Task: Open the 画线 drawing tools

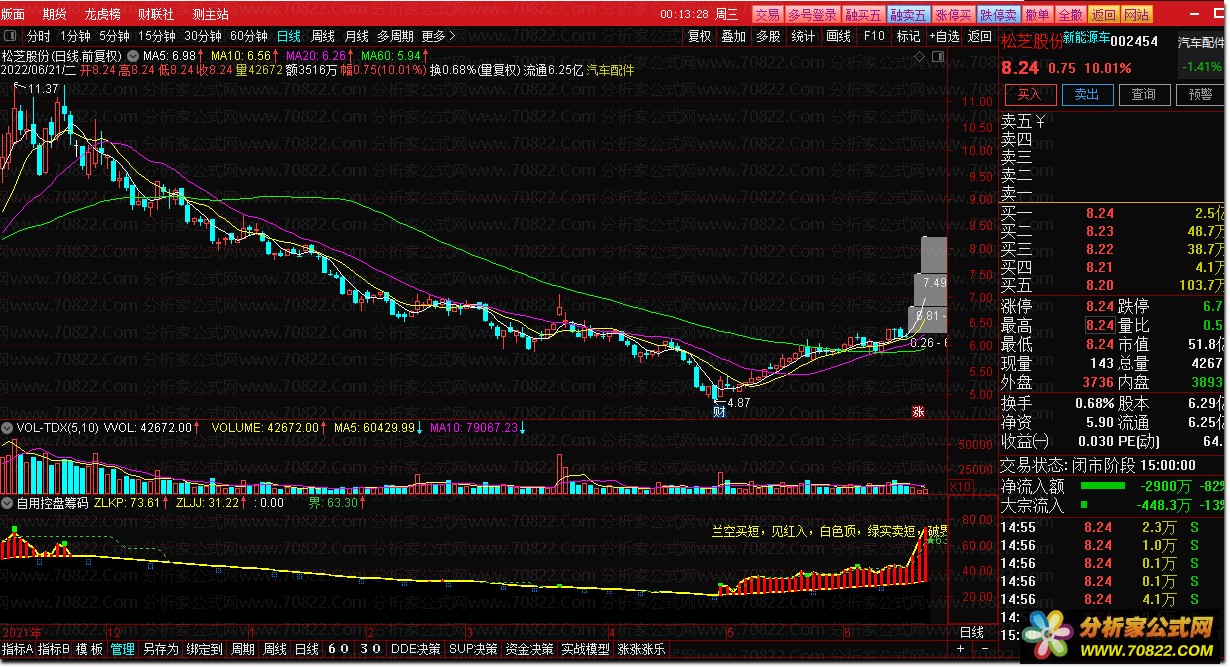Action: 838,36
